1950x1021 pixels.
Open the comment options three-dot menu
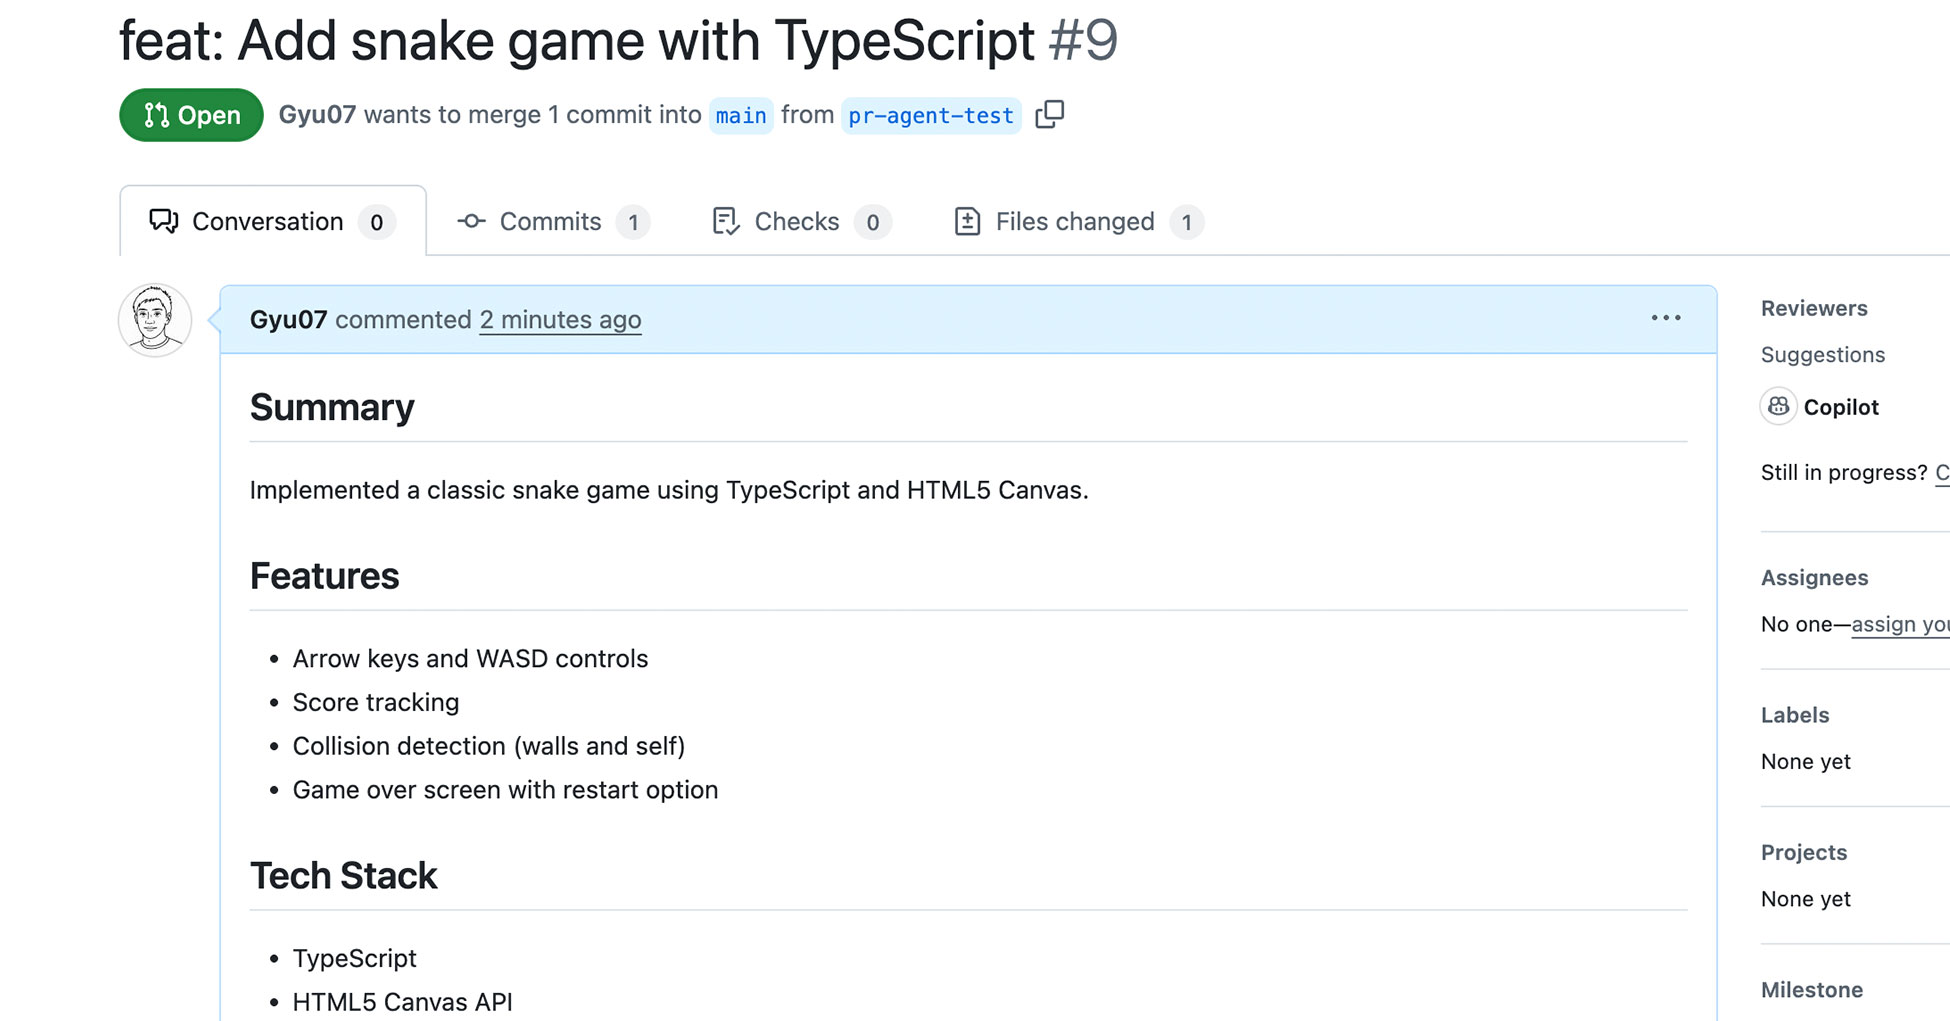1665,318
